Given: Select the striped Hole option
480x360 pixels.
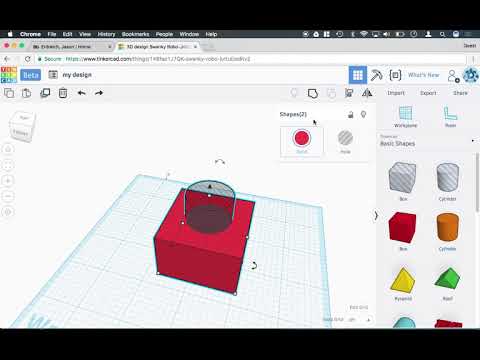Looking at the screenshot, I should 345,138.
